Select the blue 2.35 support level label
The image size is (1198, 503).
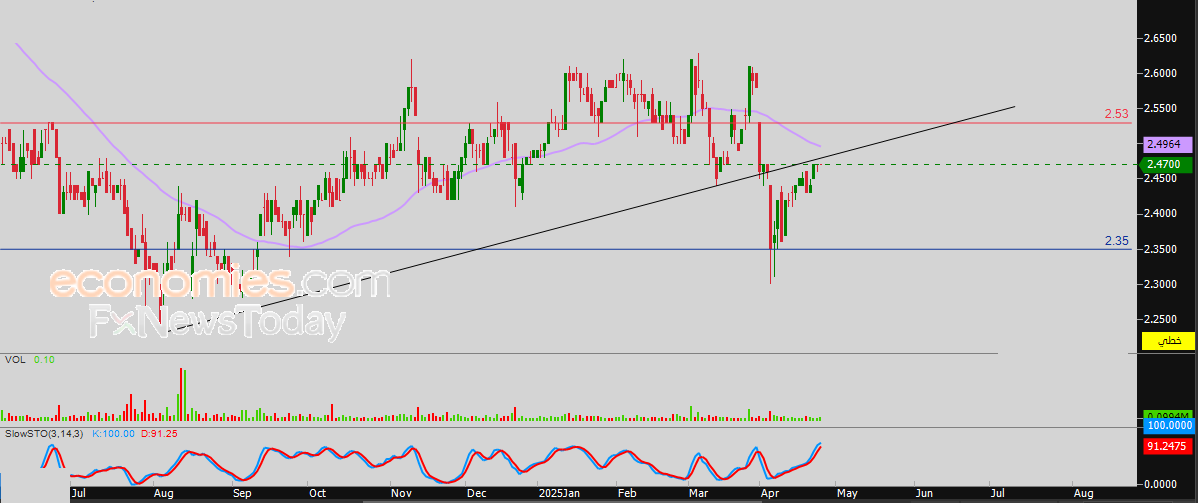tap(1116, 241)
